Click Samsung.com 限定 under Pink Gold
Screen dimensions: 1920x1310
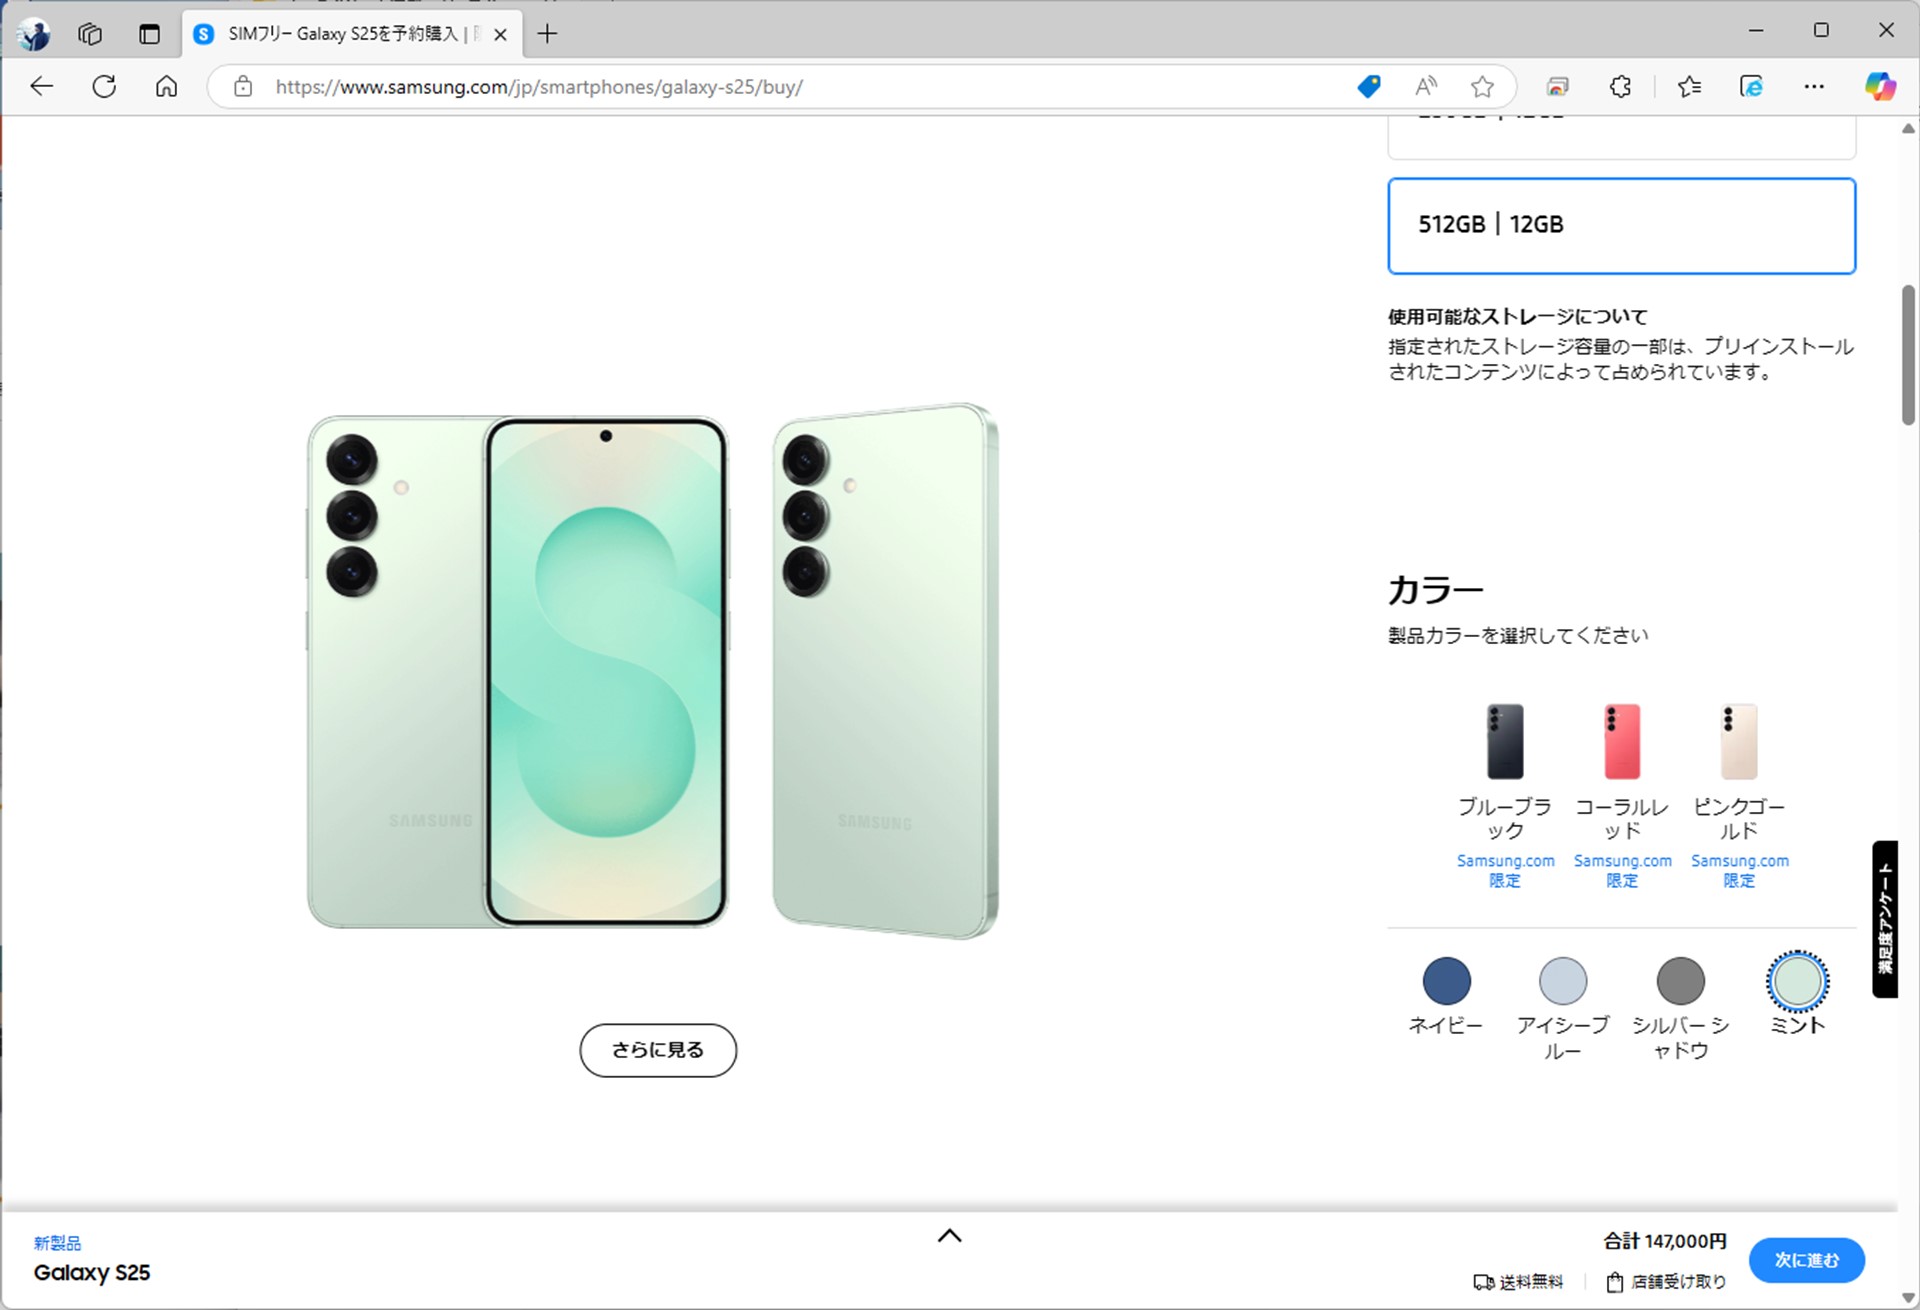1739,871
